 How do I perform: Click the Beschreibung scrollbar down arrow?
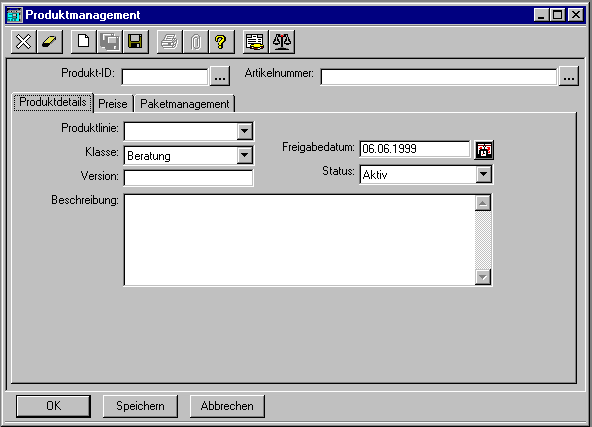[483, 277]
